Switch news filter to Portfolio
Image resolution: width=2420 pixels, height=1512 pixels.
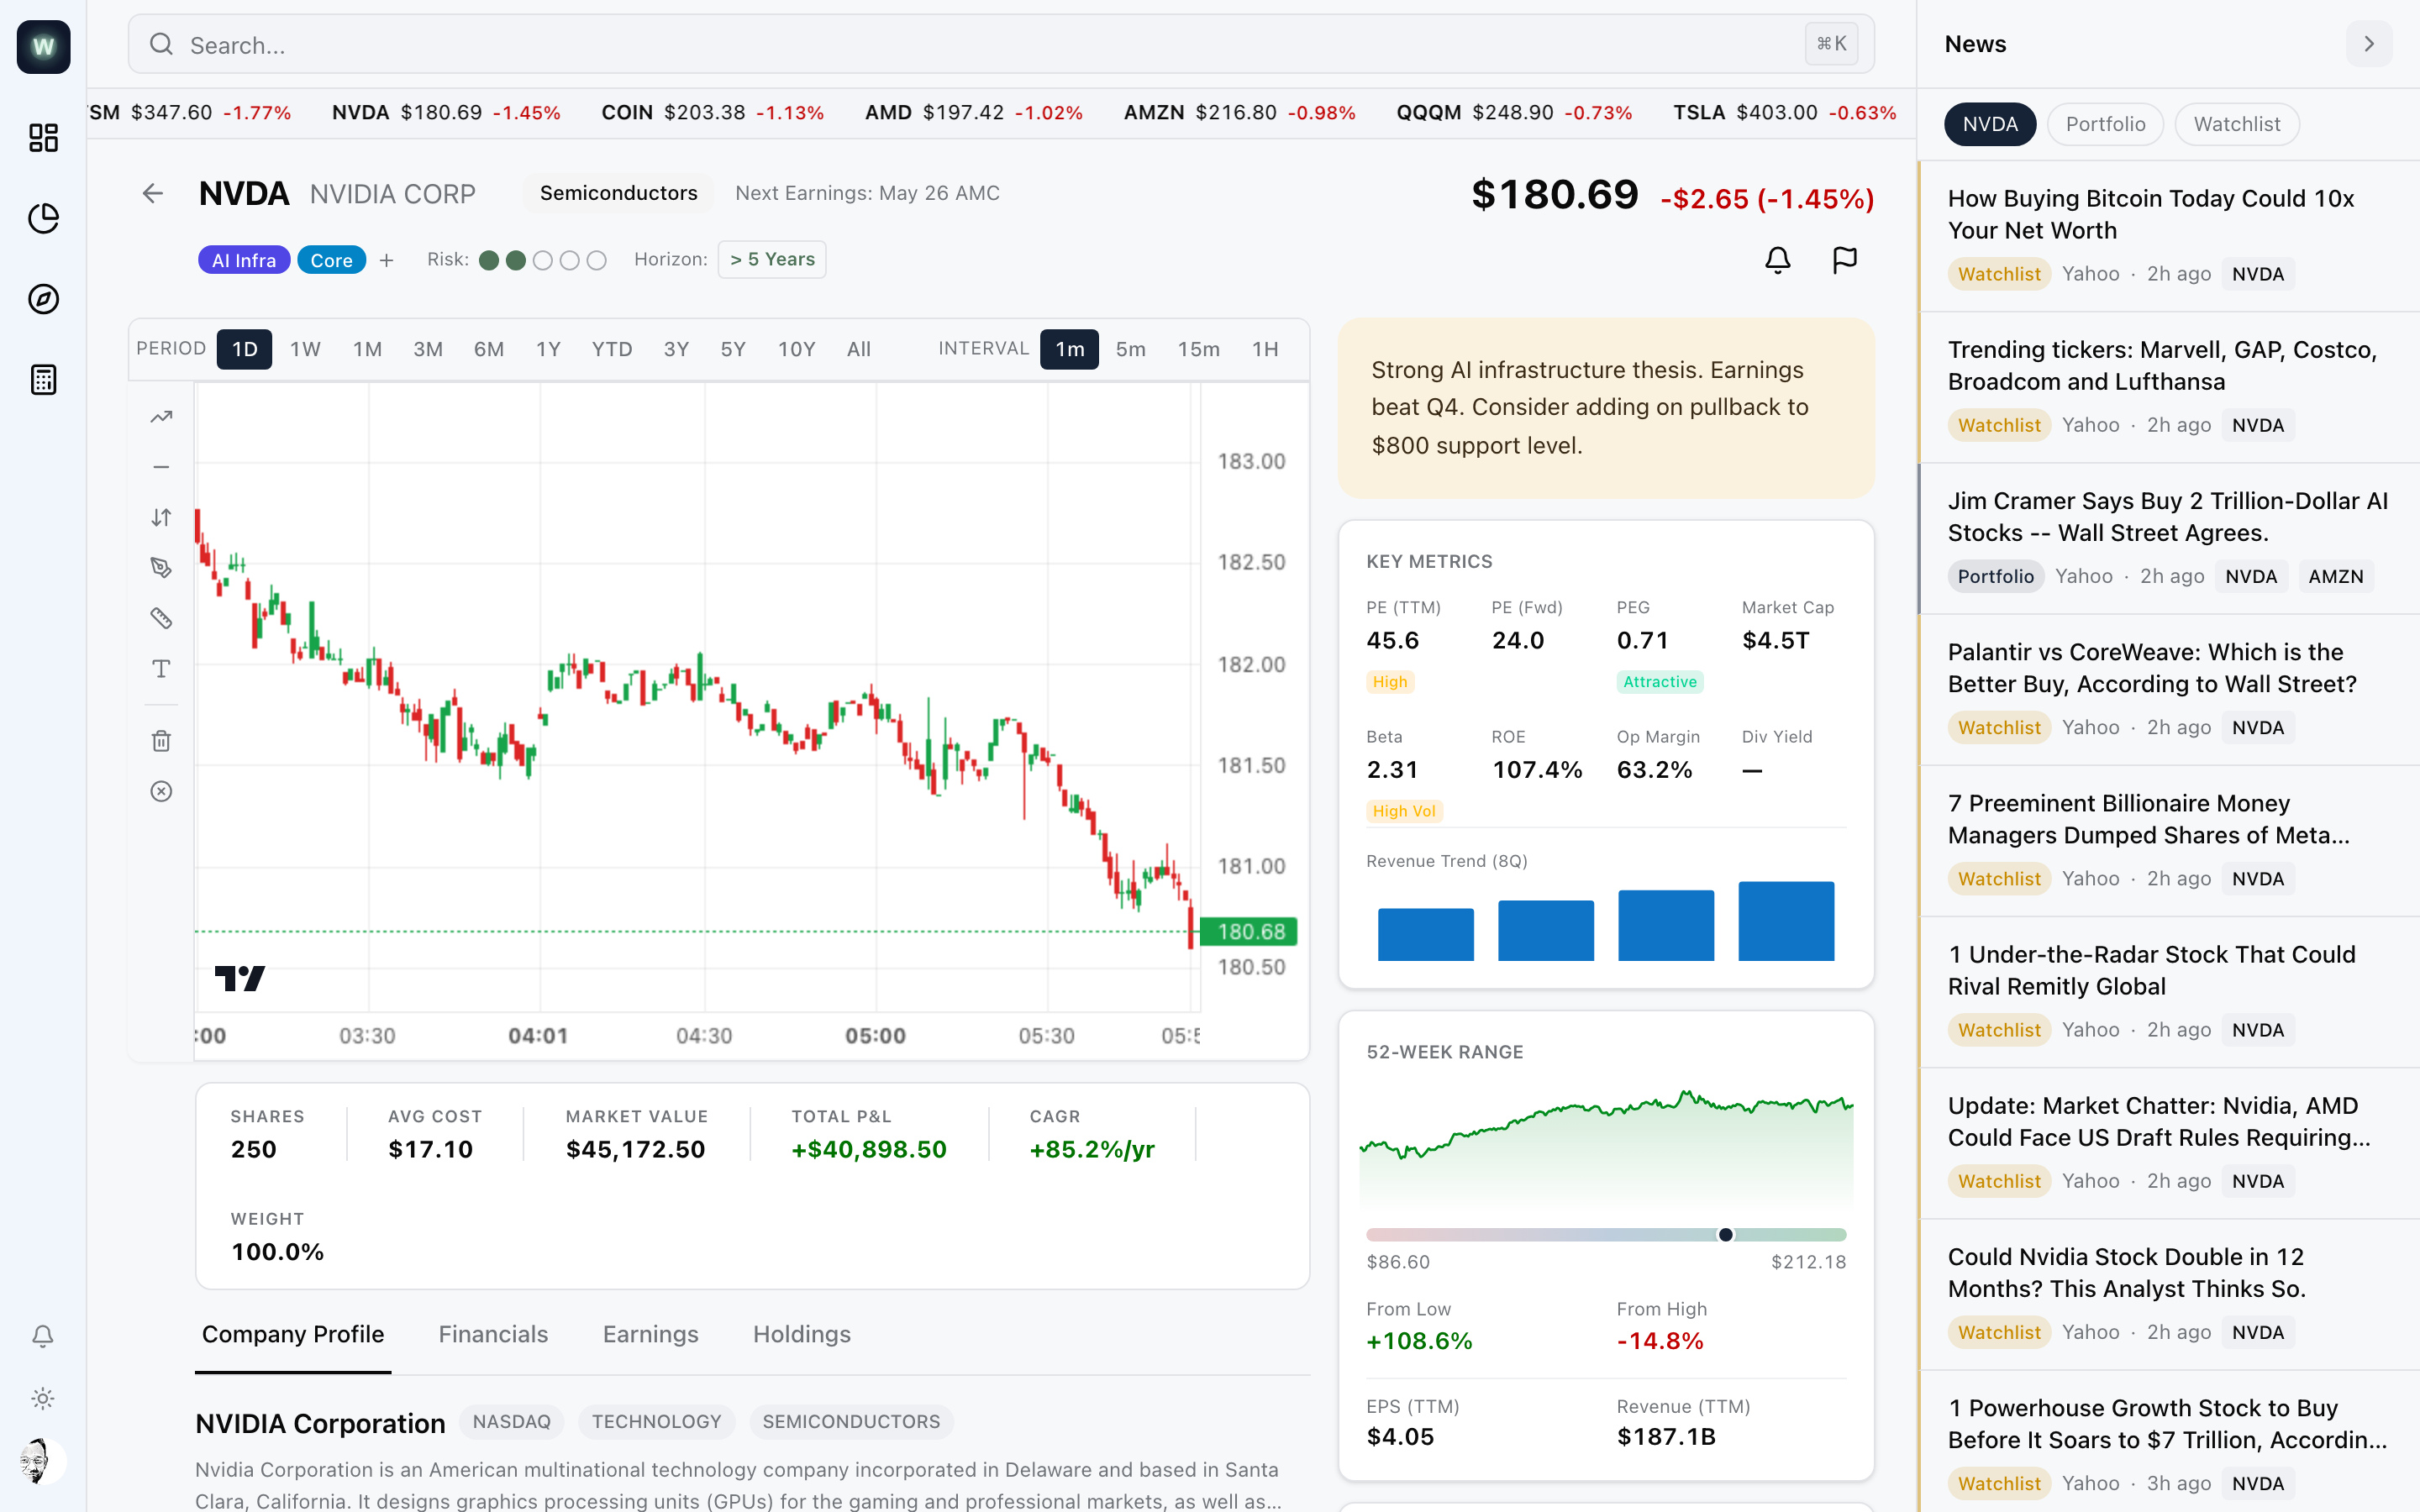coord(2106,124)
